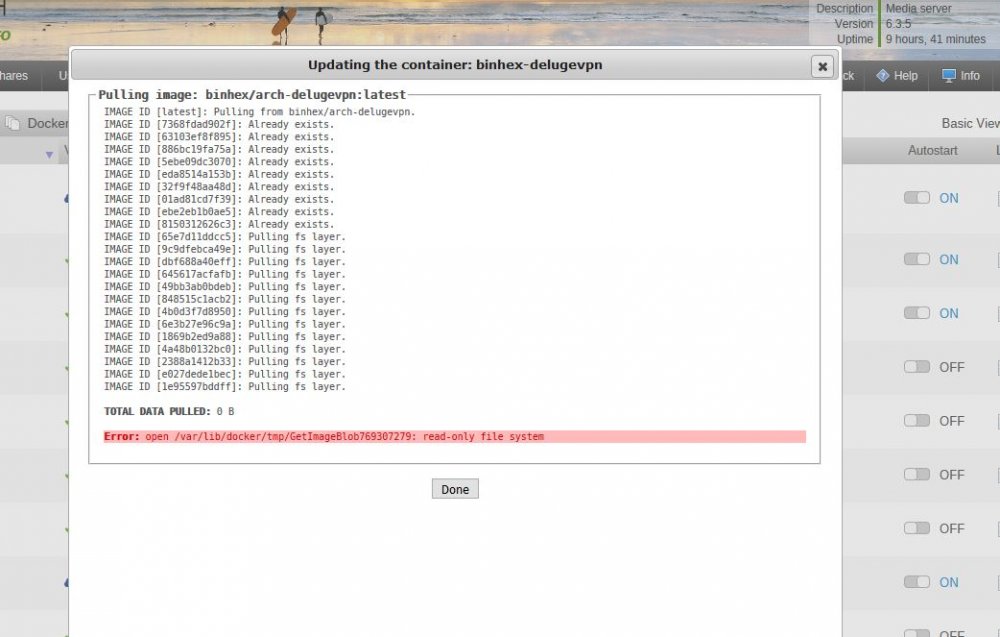Screen dimensions: 1000x637
Task: Click the log line 'Pulling from binhex/arch-delugevpn'
Action: click(260, 112)
